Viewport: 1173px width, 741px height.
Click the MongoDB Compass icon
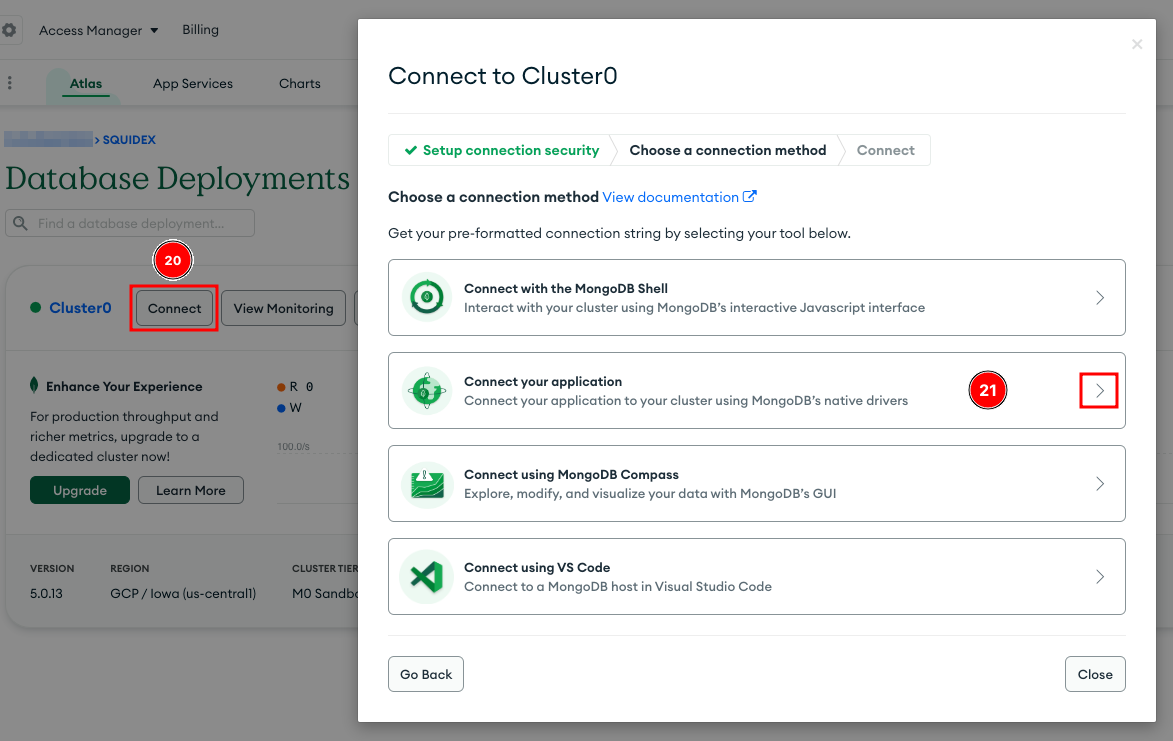click(427, 484)
